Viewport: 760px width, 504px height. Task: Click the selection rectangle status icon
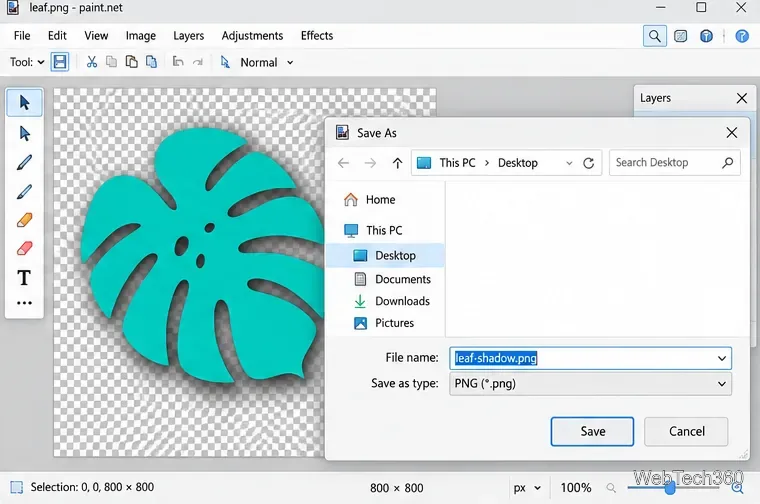pos(16,487)
